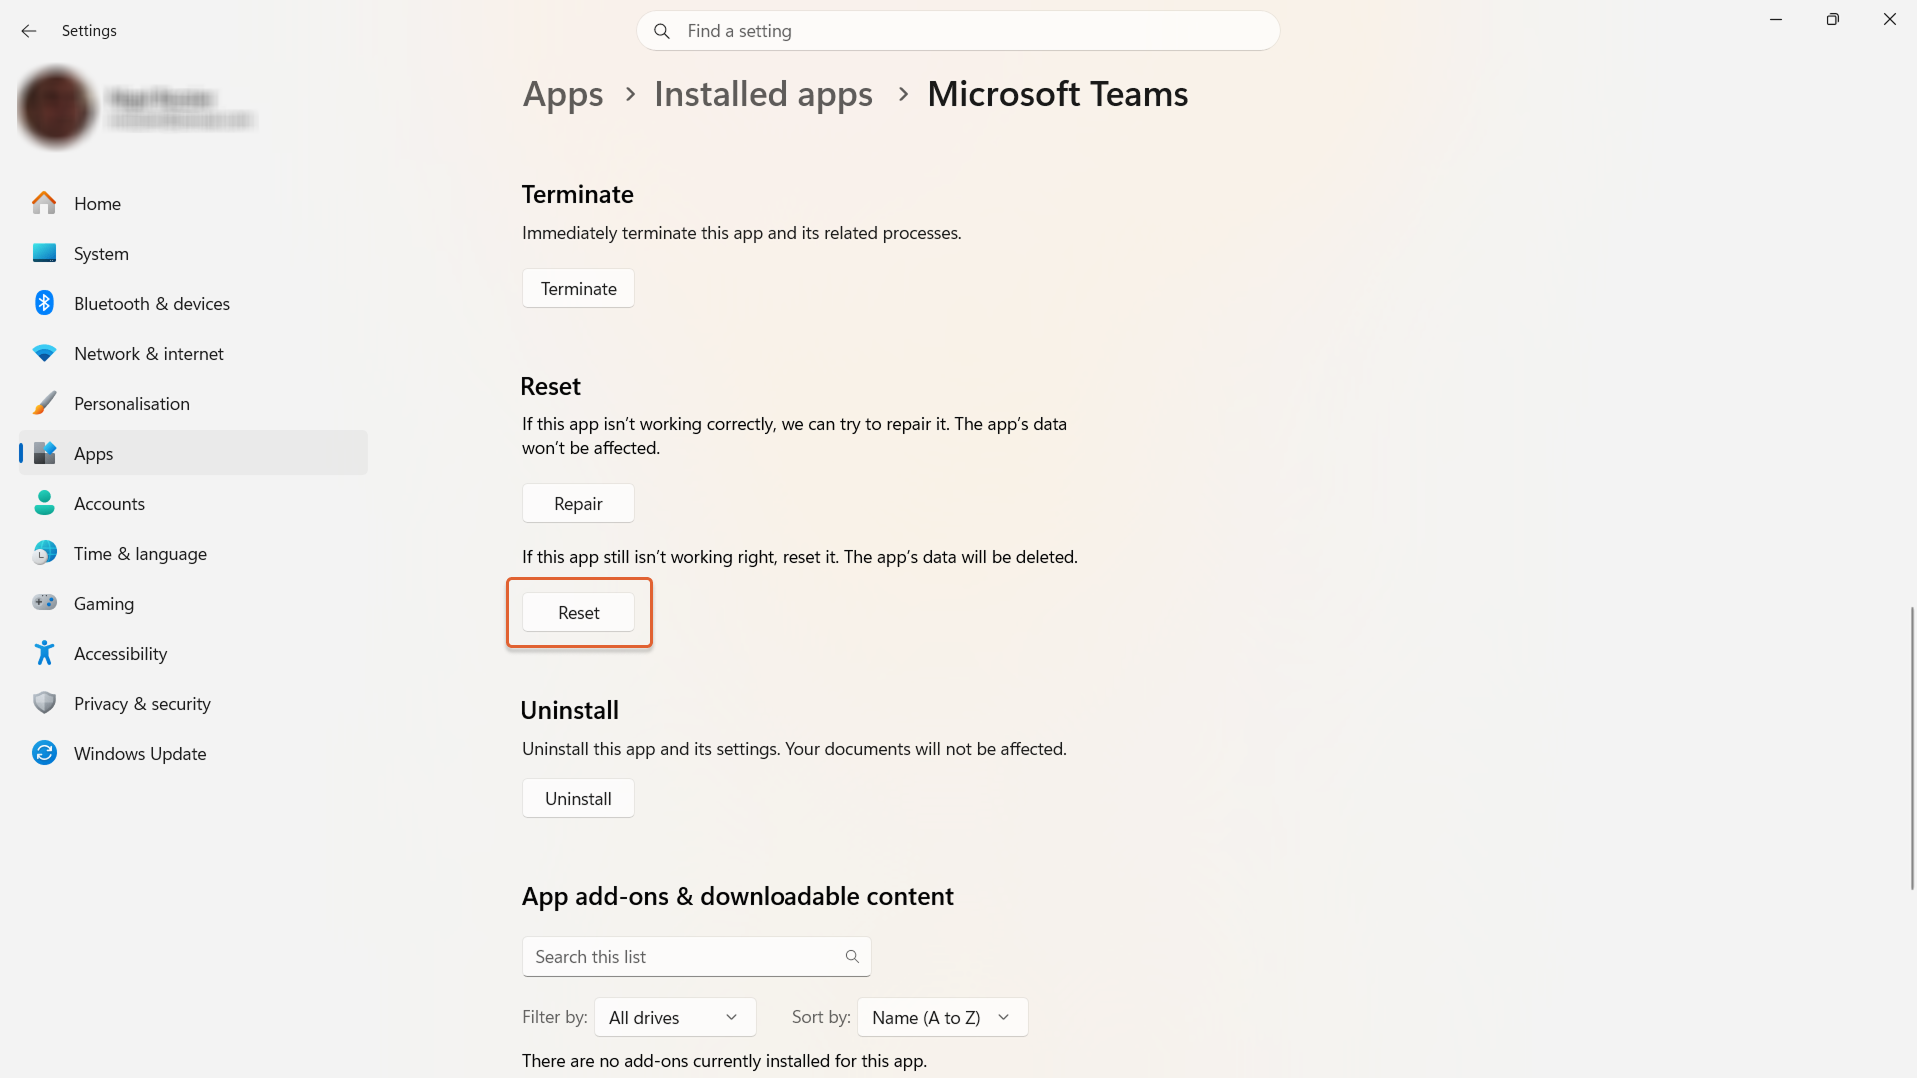Minimize the Settings window
The width and height of the screenshot is (1917, 1078).
tap(1776, 19)
